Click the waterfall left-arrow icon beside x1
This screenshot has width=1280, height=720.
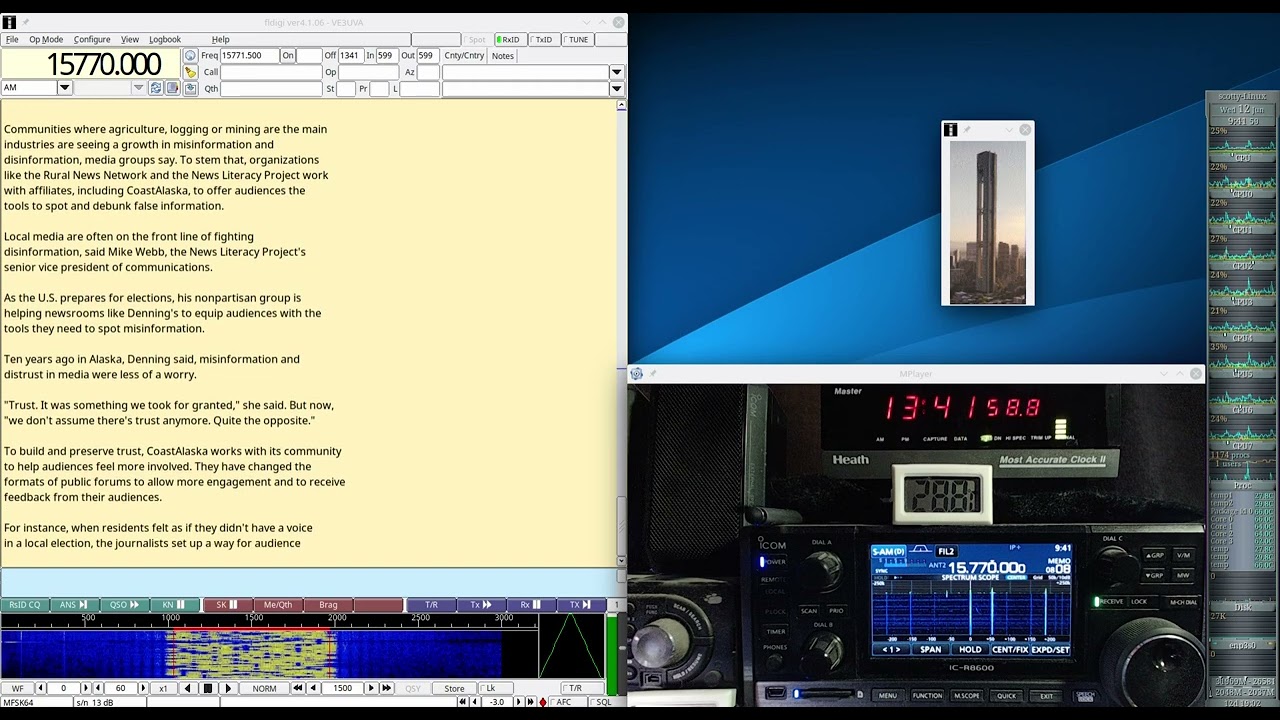[187, 688]
